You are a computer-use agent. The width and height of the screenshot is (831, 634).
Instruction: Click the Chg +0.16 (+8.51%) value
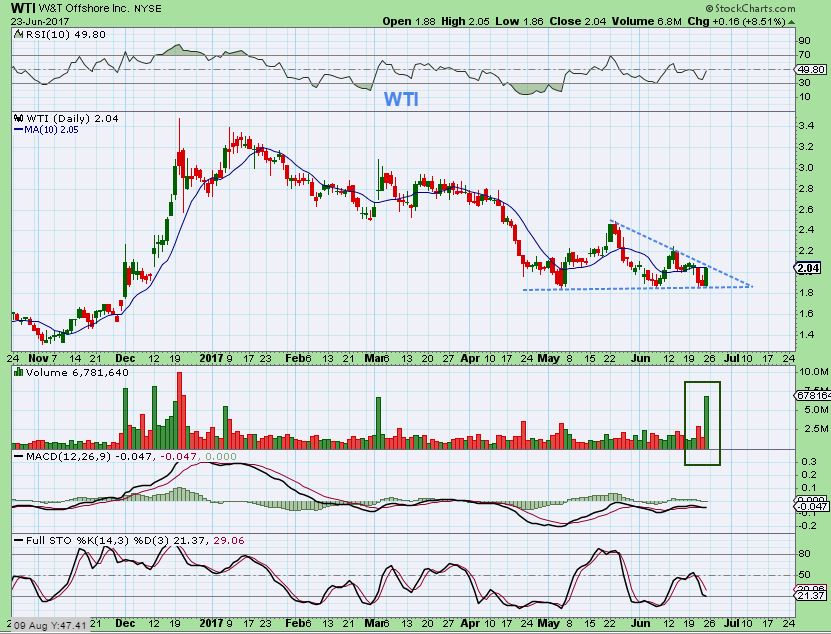(737, 21)
